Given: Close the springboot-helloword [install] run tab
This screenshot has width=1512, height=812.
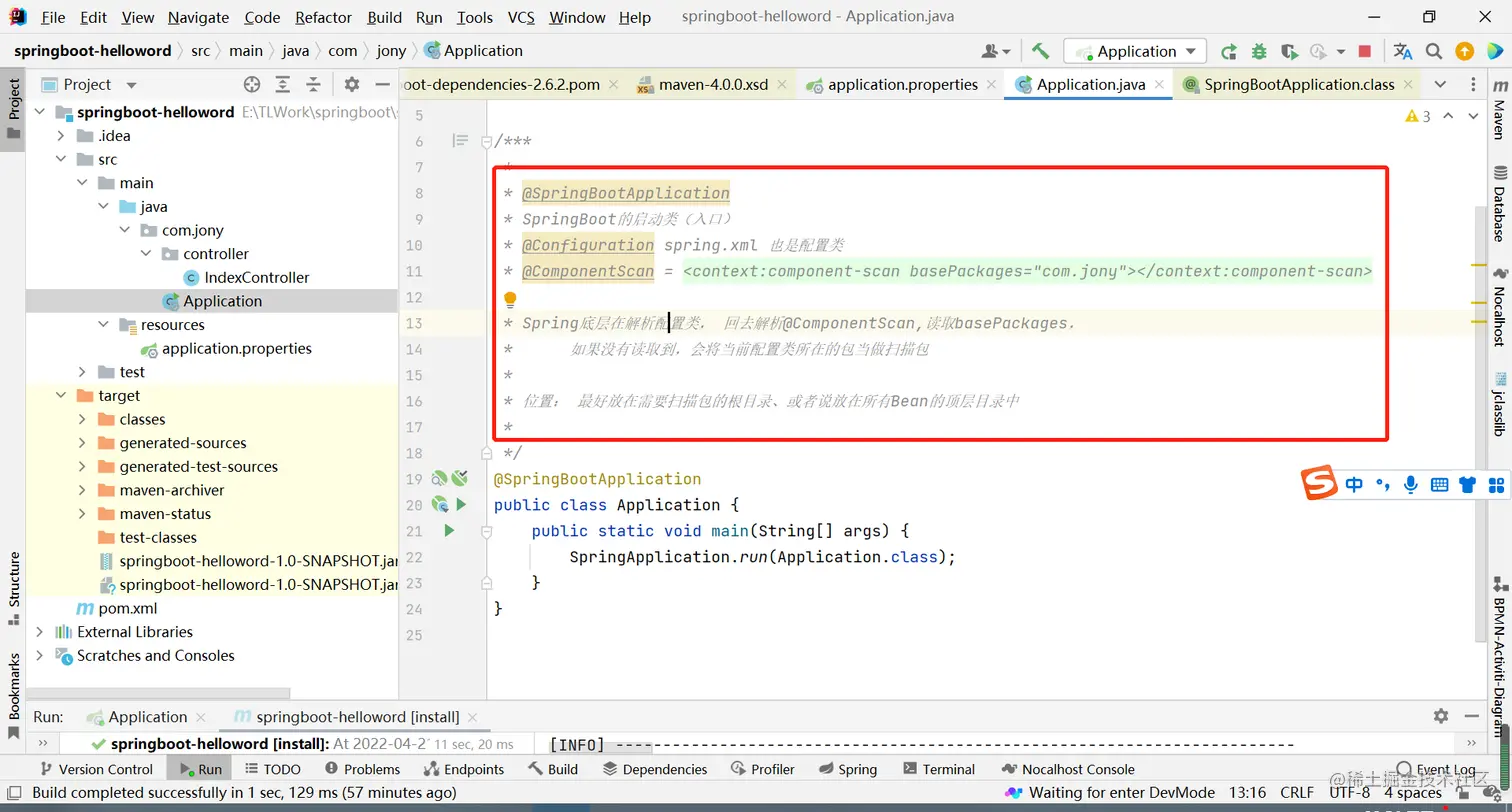Looking at the screenshot, I should (x=473, y=717).
